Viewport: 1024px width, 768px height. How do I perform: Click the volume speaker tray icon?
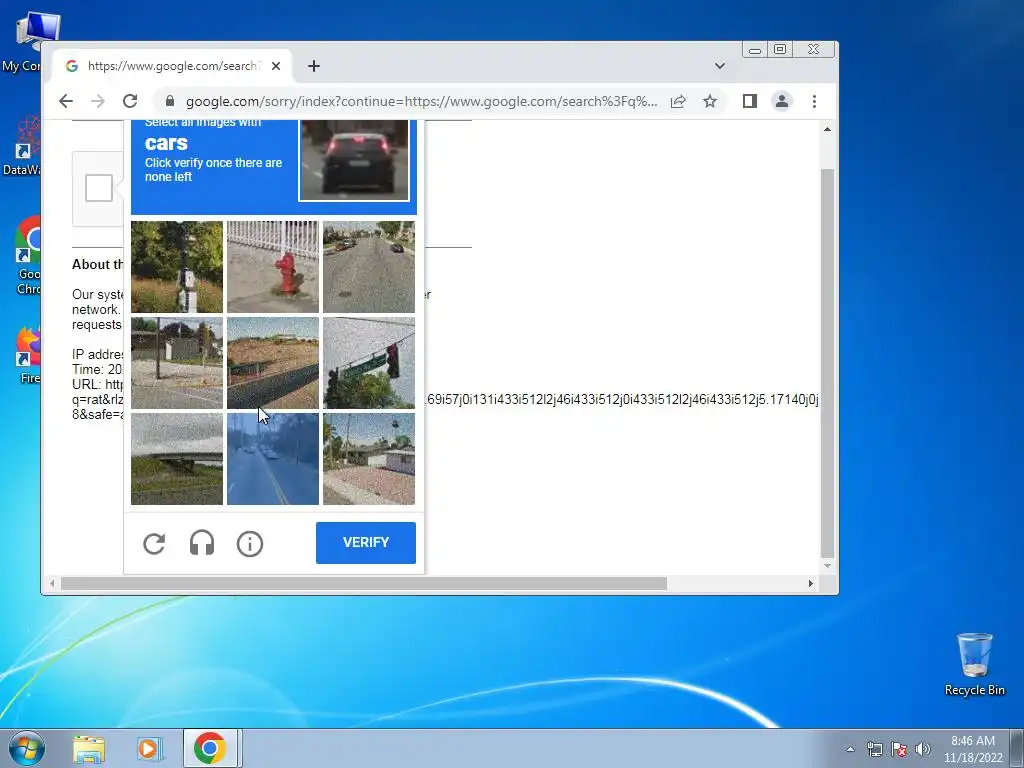(923, 749)
